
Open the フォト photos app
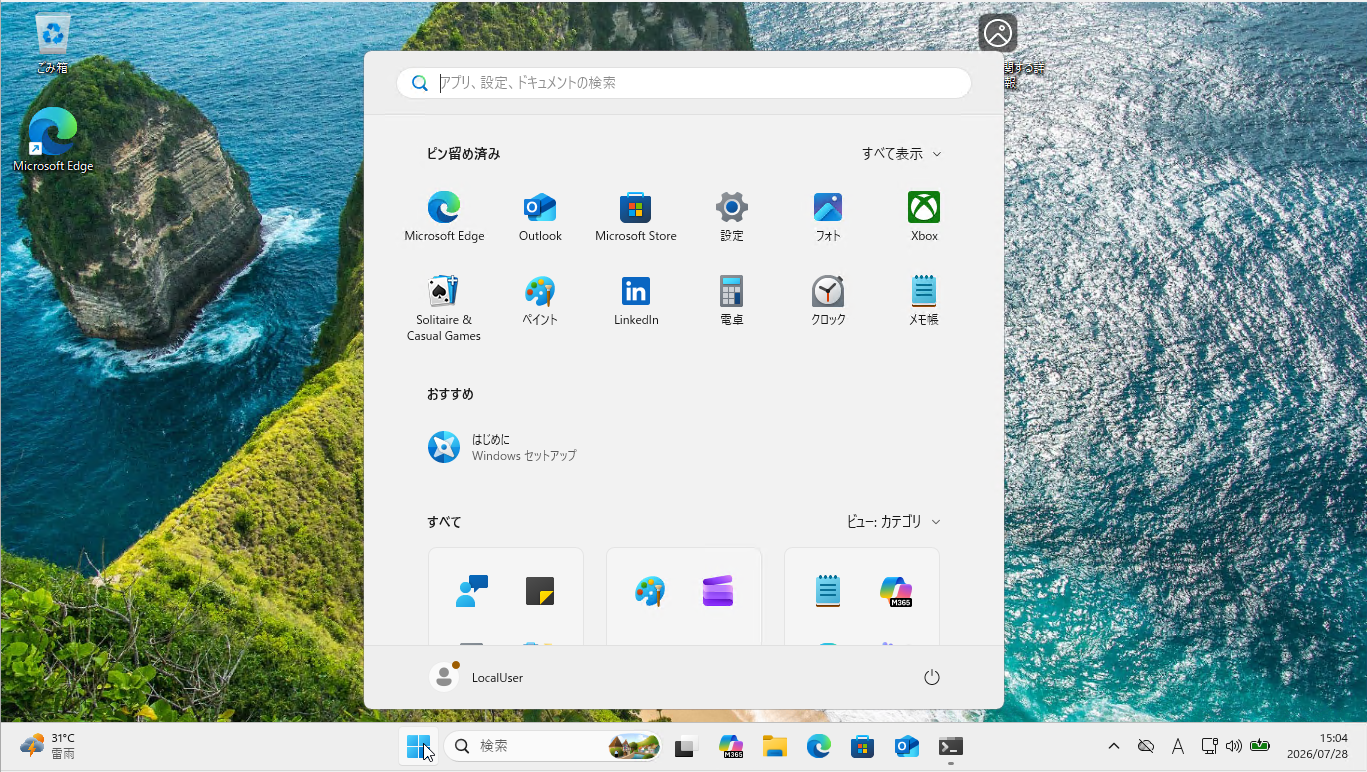(x=828, y=217)
